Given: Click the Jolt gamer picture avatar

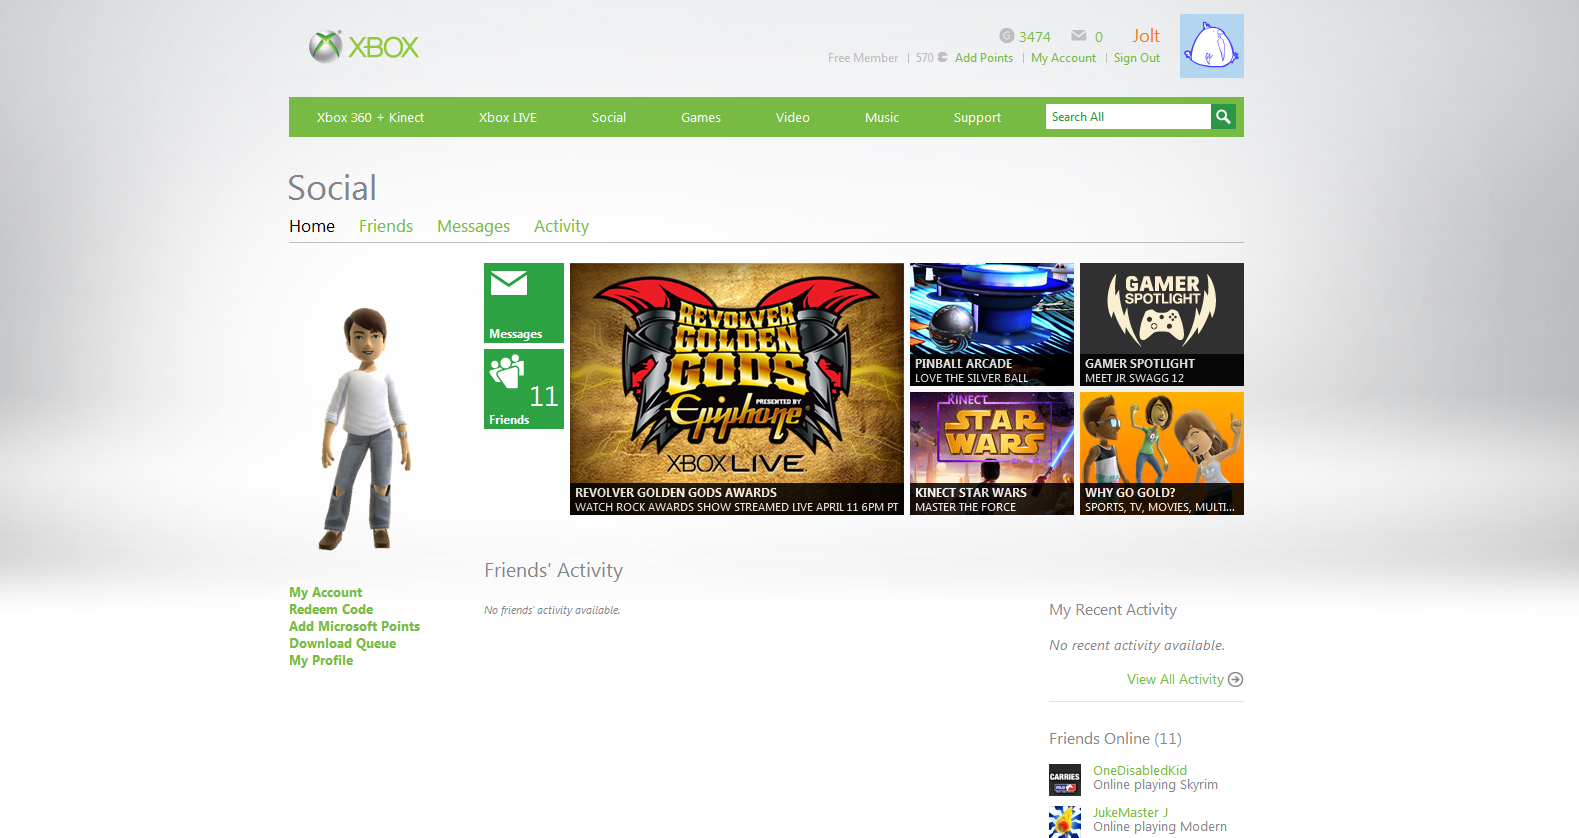Looking at the screenshot, I should (1211, 46).
